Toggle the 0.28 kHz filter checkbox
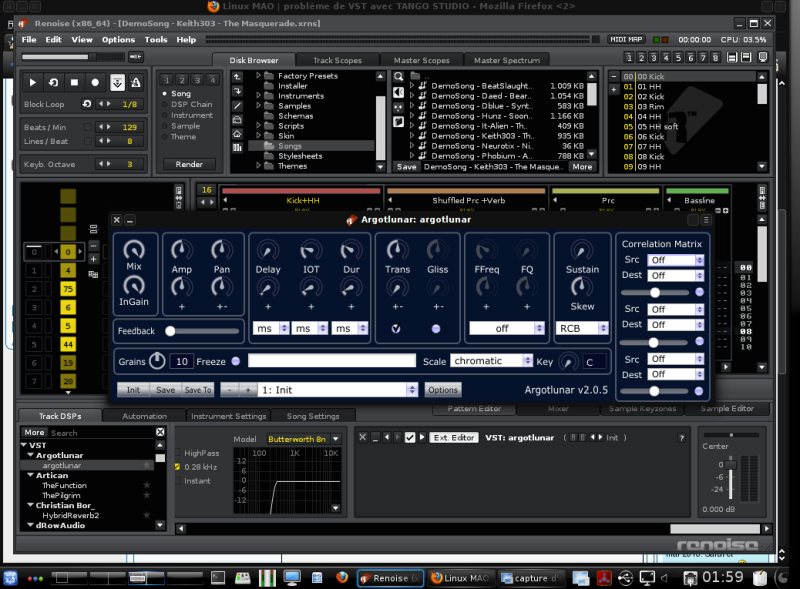This screenshot has height=589, width=800. coord(178,467)
